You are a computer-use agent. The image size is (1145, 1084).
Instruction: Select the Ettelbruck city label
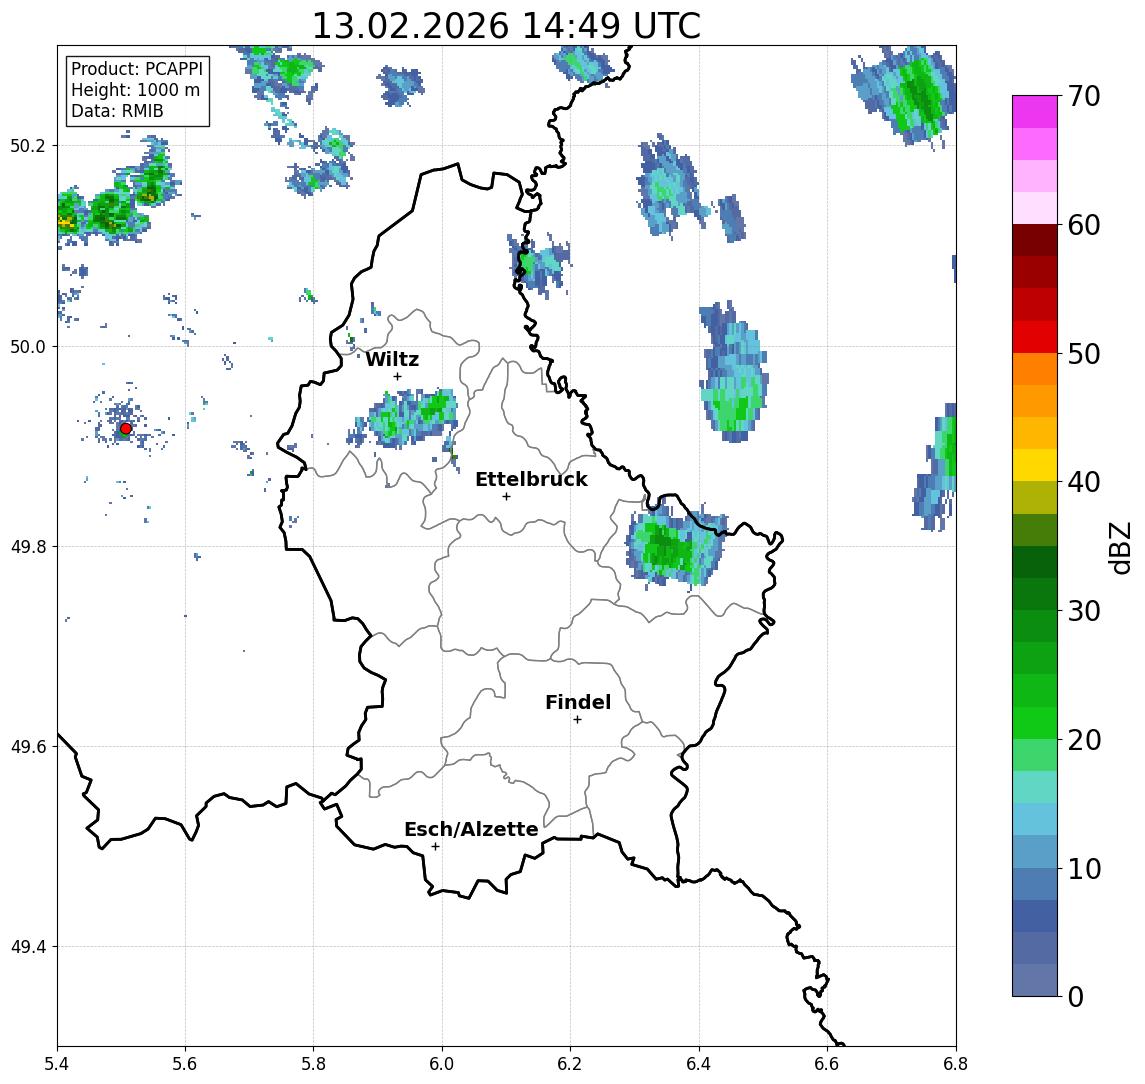[x=531, y=479]
